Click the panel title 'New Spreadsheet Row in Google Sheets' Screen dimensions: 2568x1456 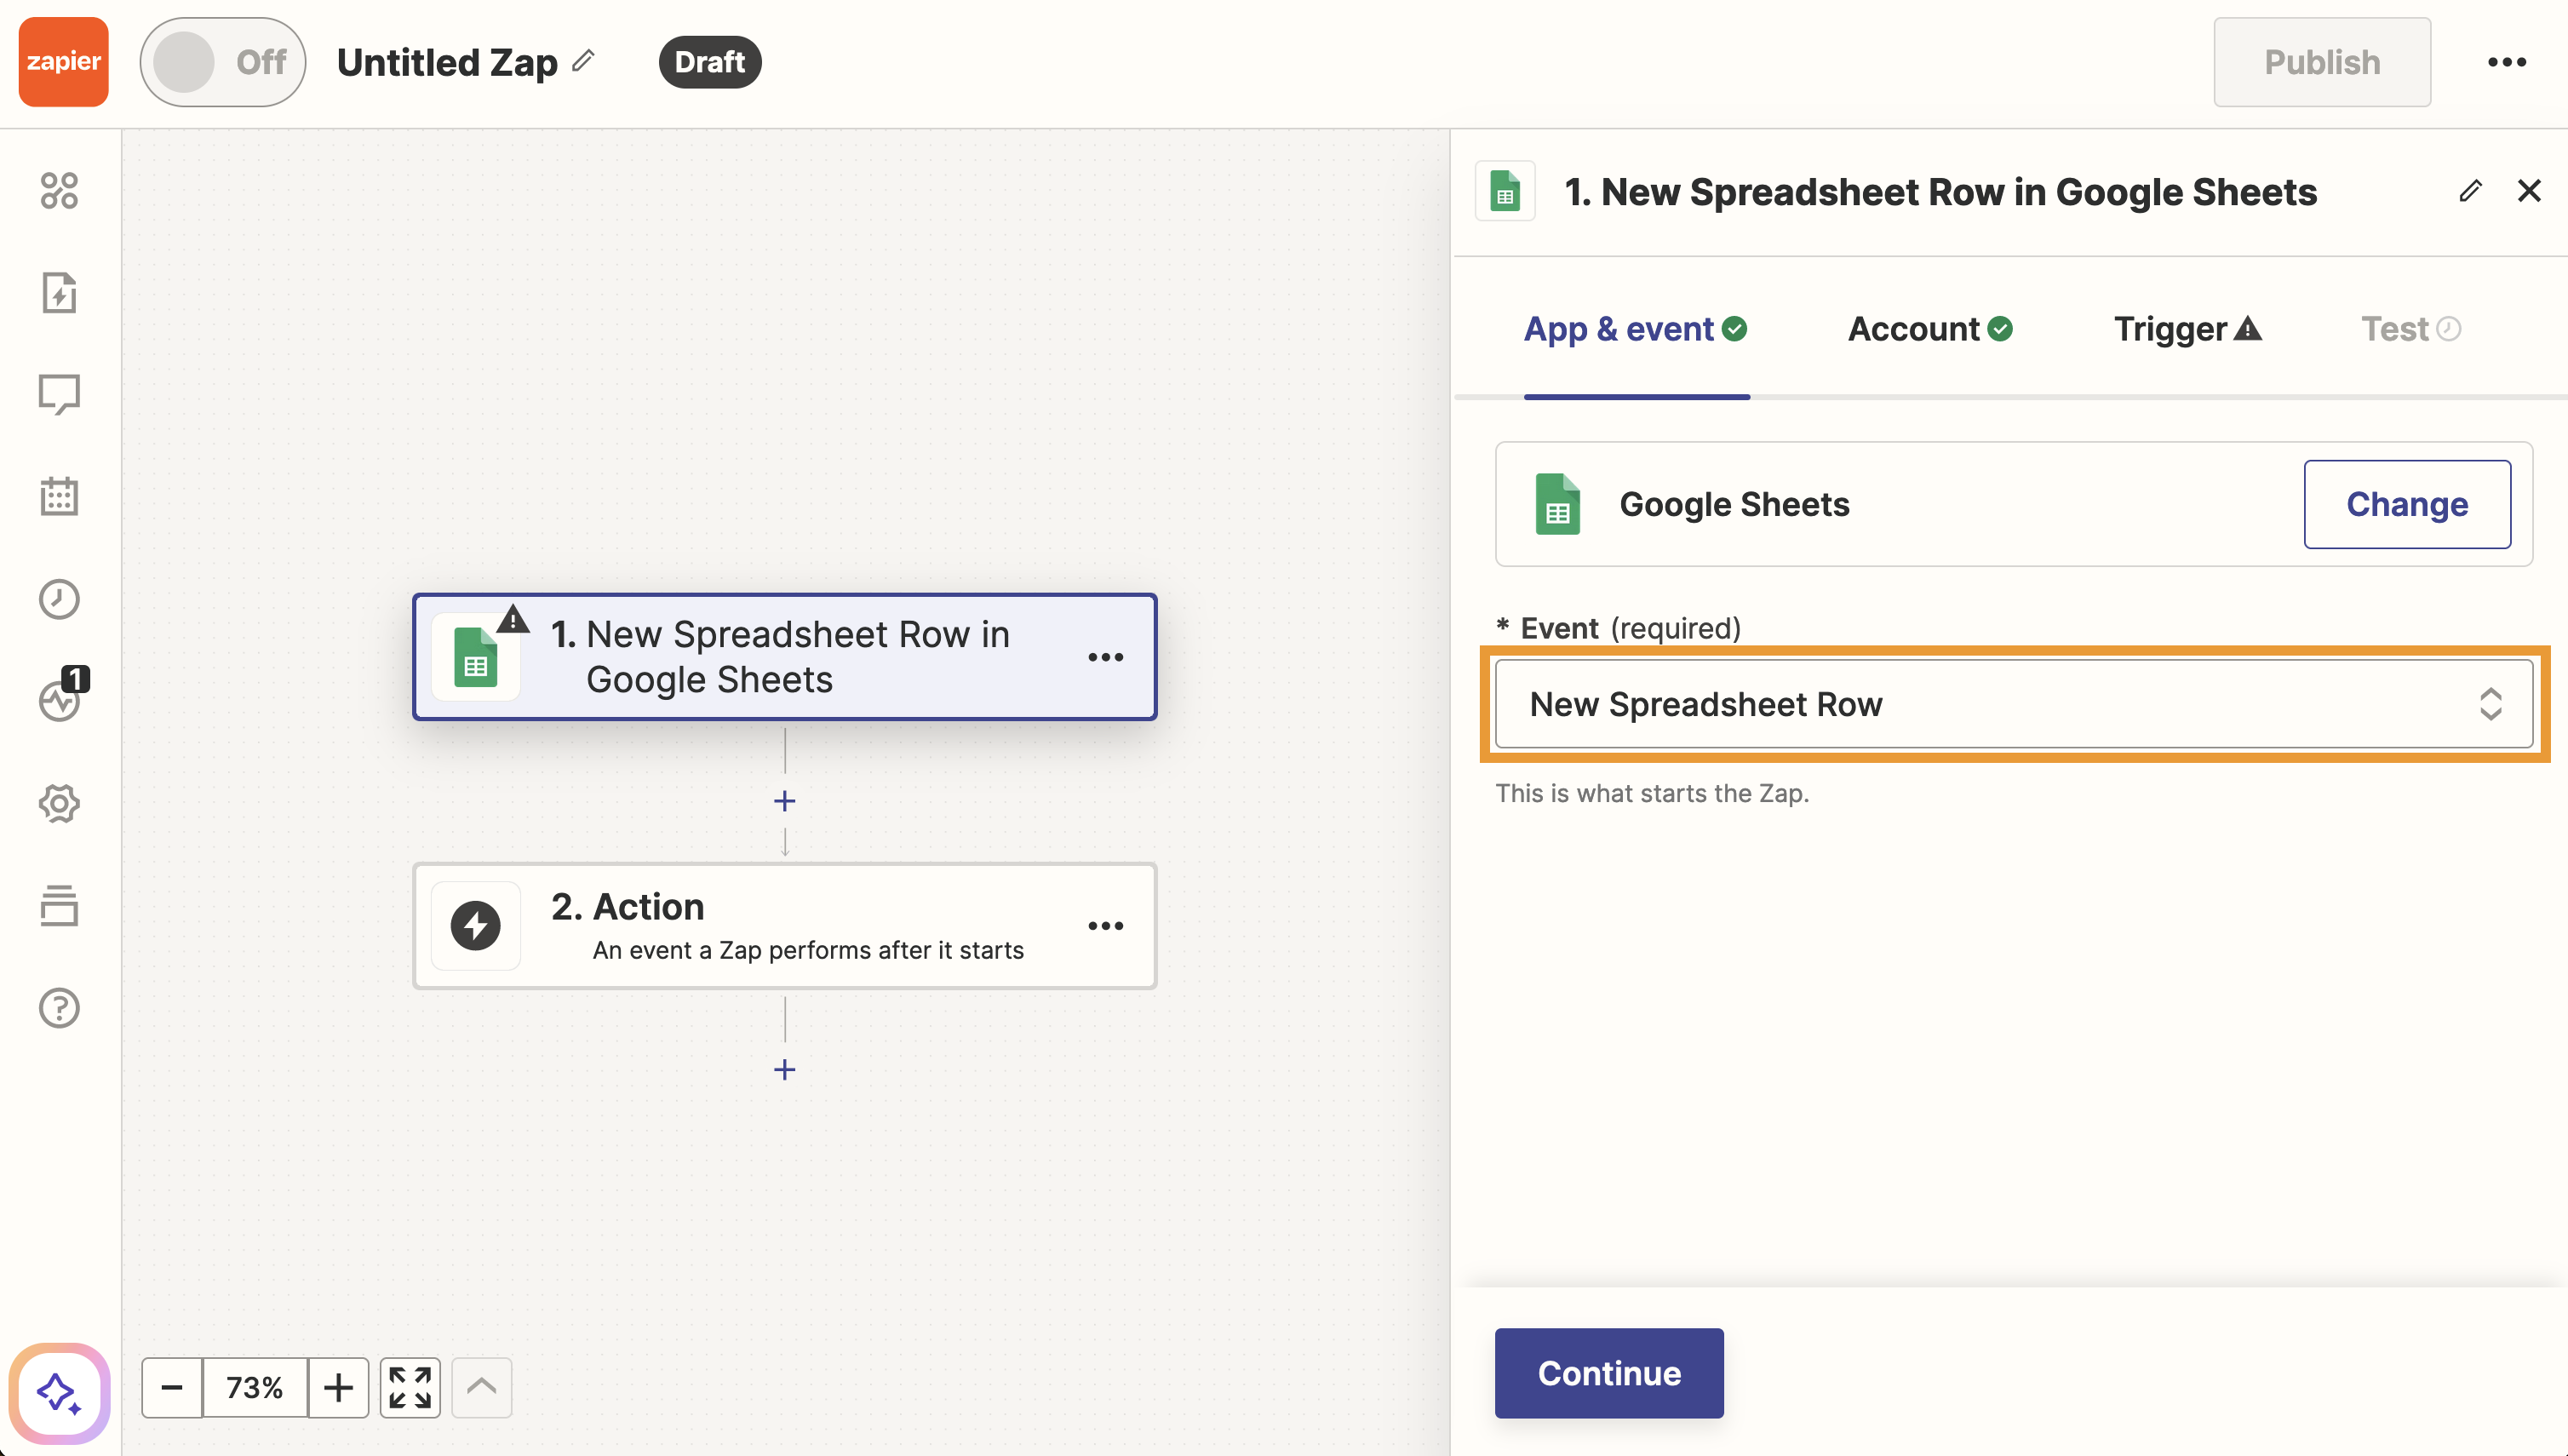tap(1940, 191)
